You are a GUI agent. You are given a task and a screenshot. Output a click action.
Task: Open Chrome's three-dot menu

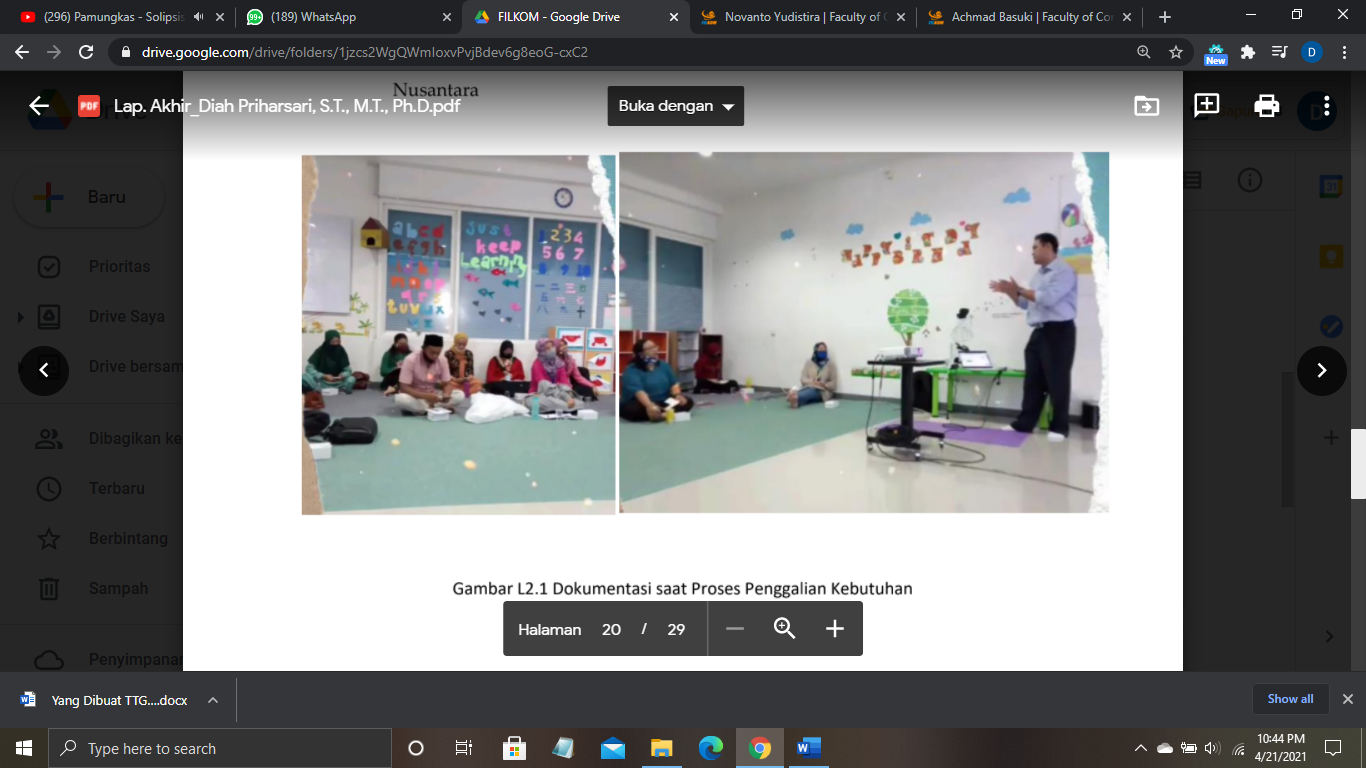(x=1344, y=52)
